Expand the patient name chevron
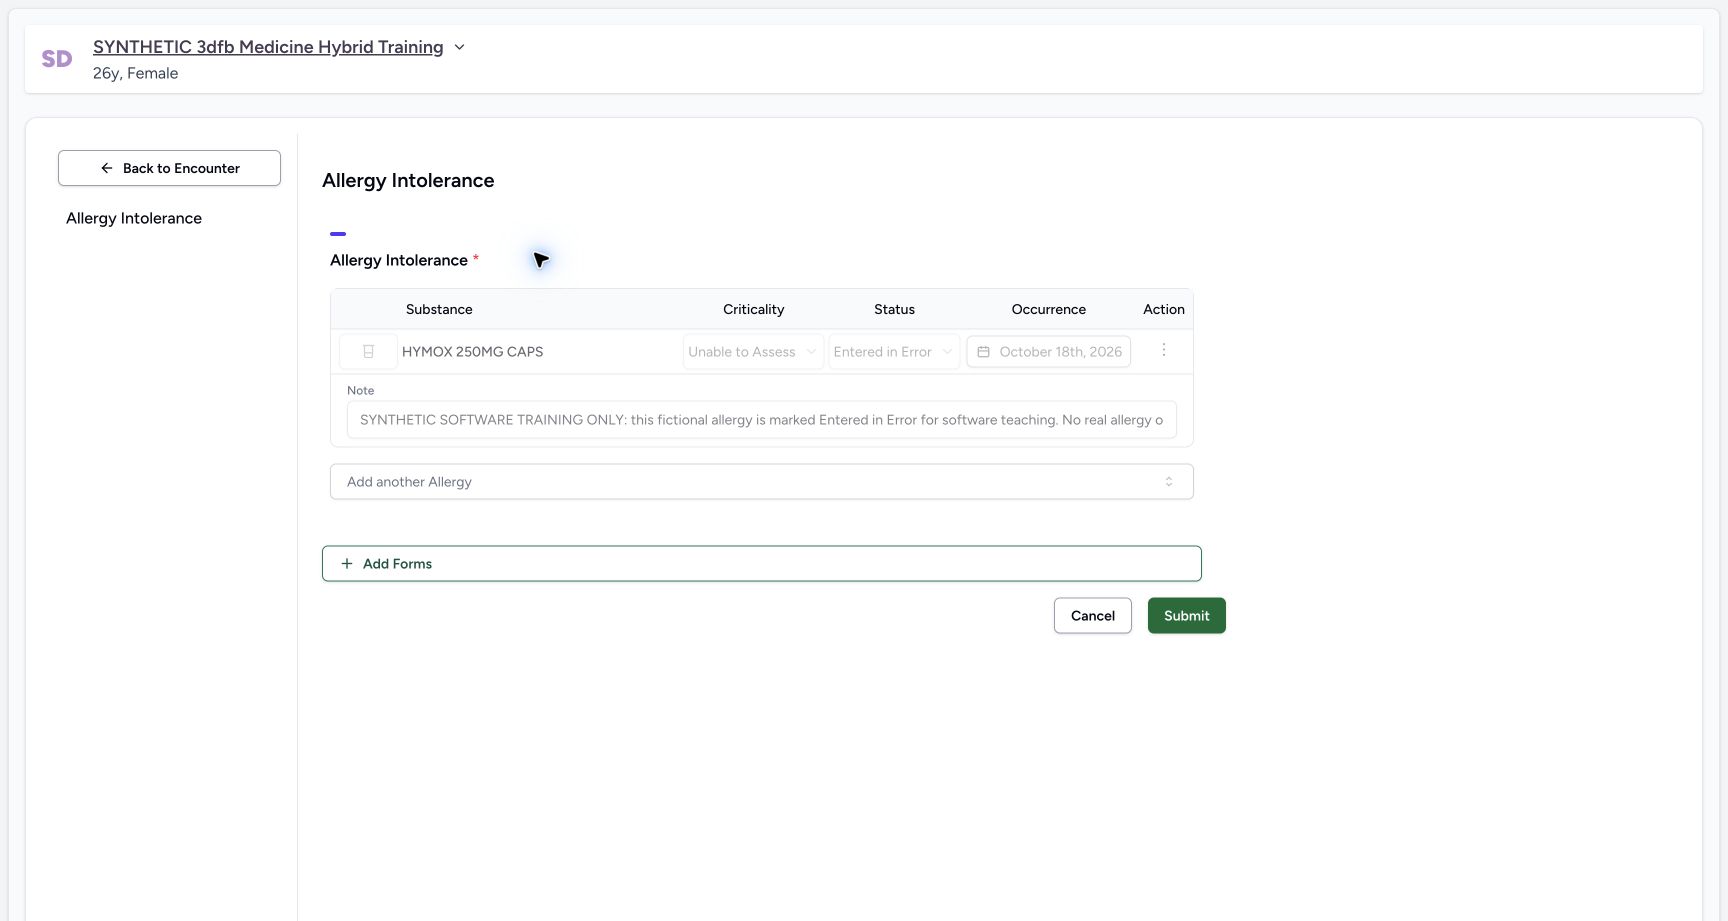 click(x=459, y=47)
